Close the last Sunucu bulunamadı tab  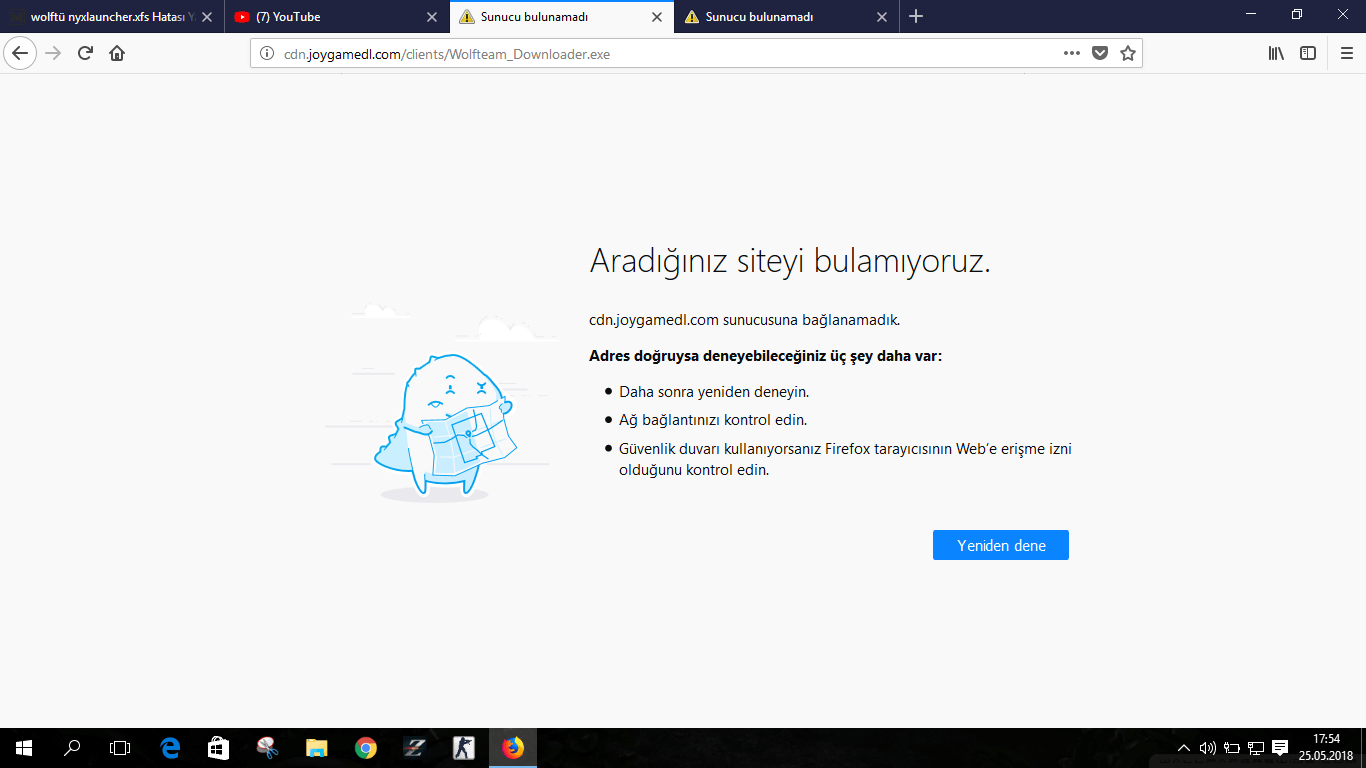(882, 17)
